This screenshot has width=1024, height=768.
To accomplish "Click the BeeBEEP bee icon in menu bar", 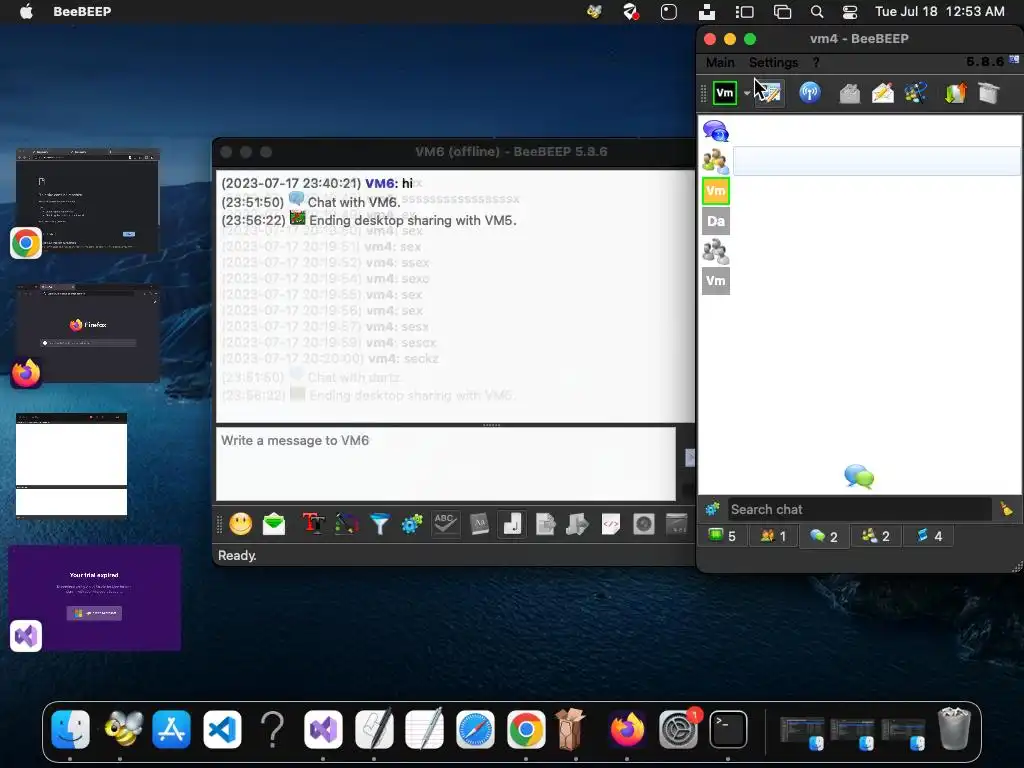I will (594, 11).
